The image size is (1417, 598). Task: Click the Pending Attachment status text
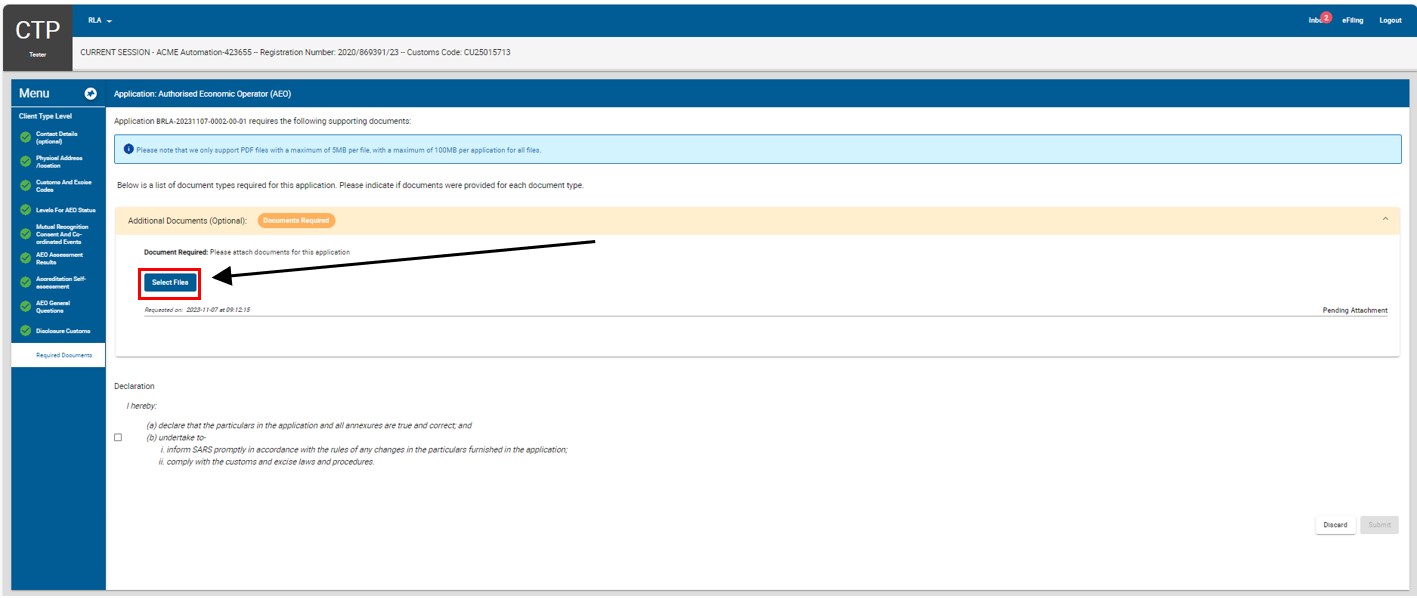1355,311
